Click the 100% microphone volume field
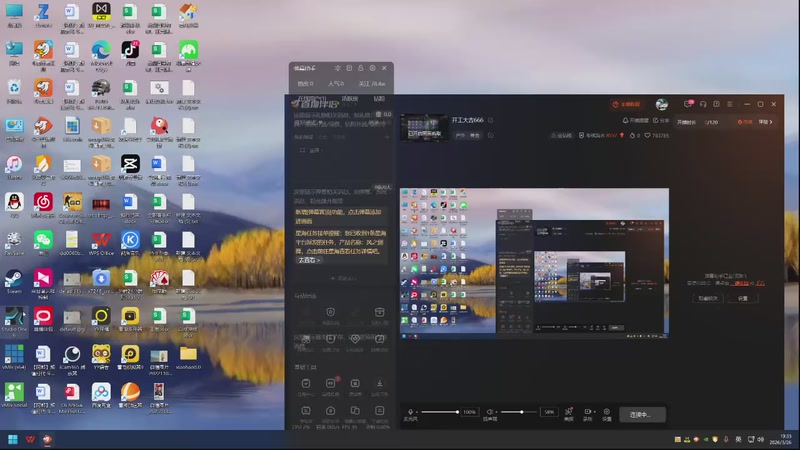The image size is (800, 450). pos(470,412)
